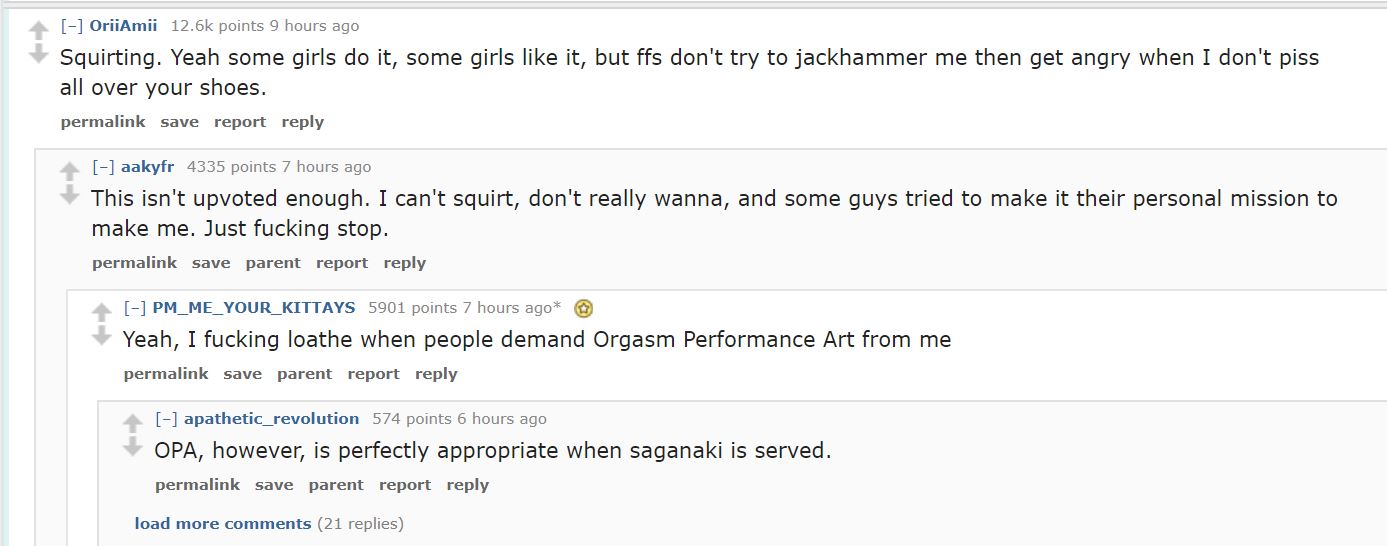Downvote aakyfr's comment
This screenshot has height=546, width=1387.
click(69, 195)
